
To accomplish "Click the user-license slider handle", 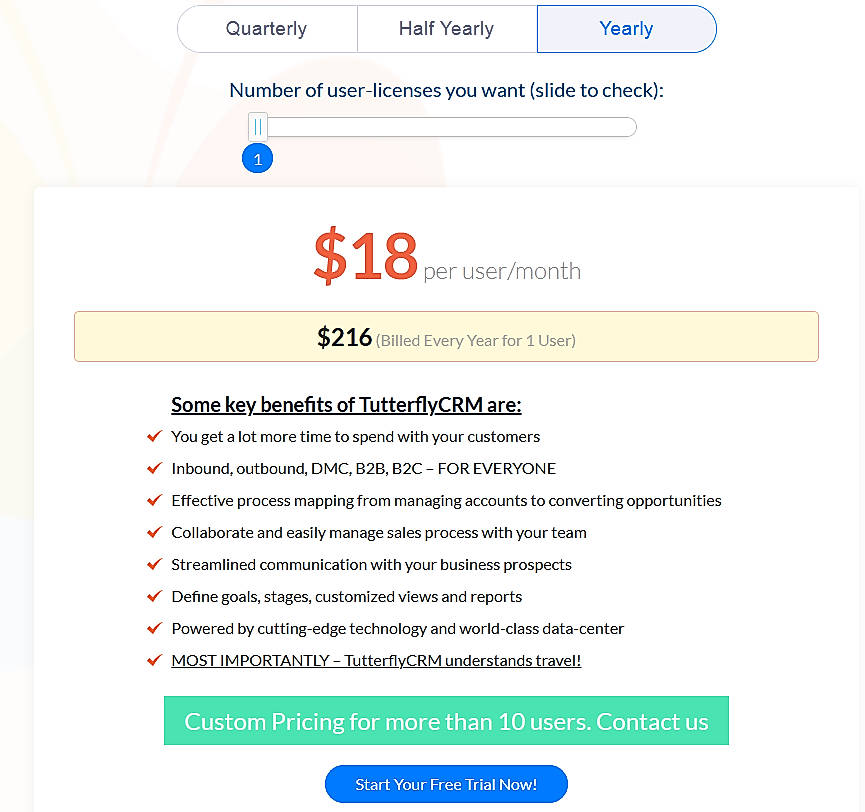I will [x=258, y=126].
